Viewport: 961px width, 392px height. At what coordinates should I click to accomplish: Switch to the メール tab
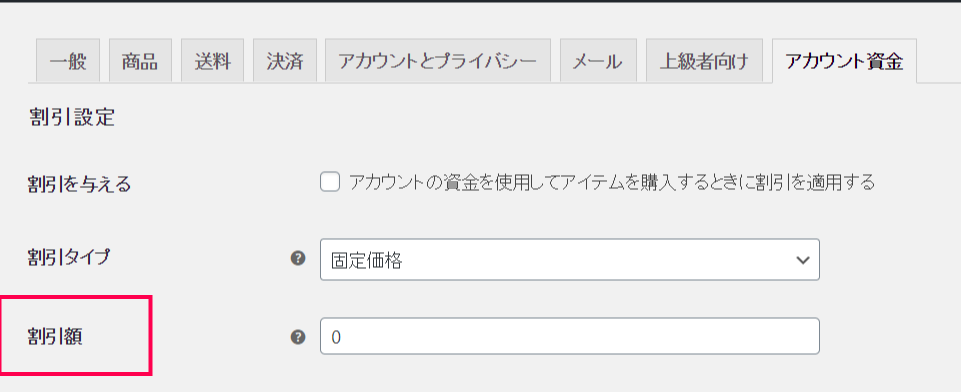(598, 61)
